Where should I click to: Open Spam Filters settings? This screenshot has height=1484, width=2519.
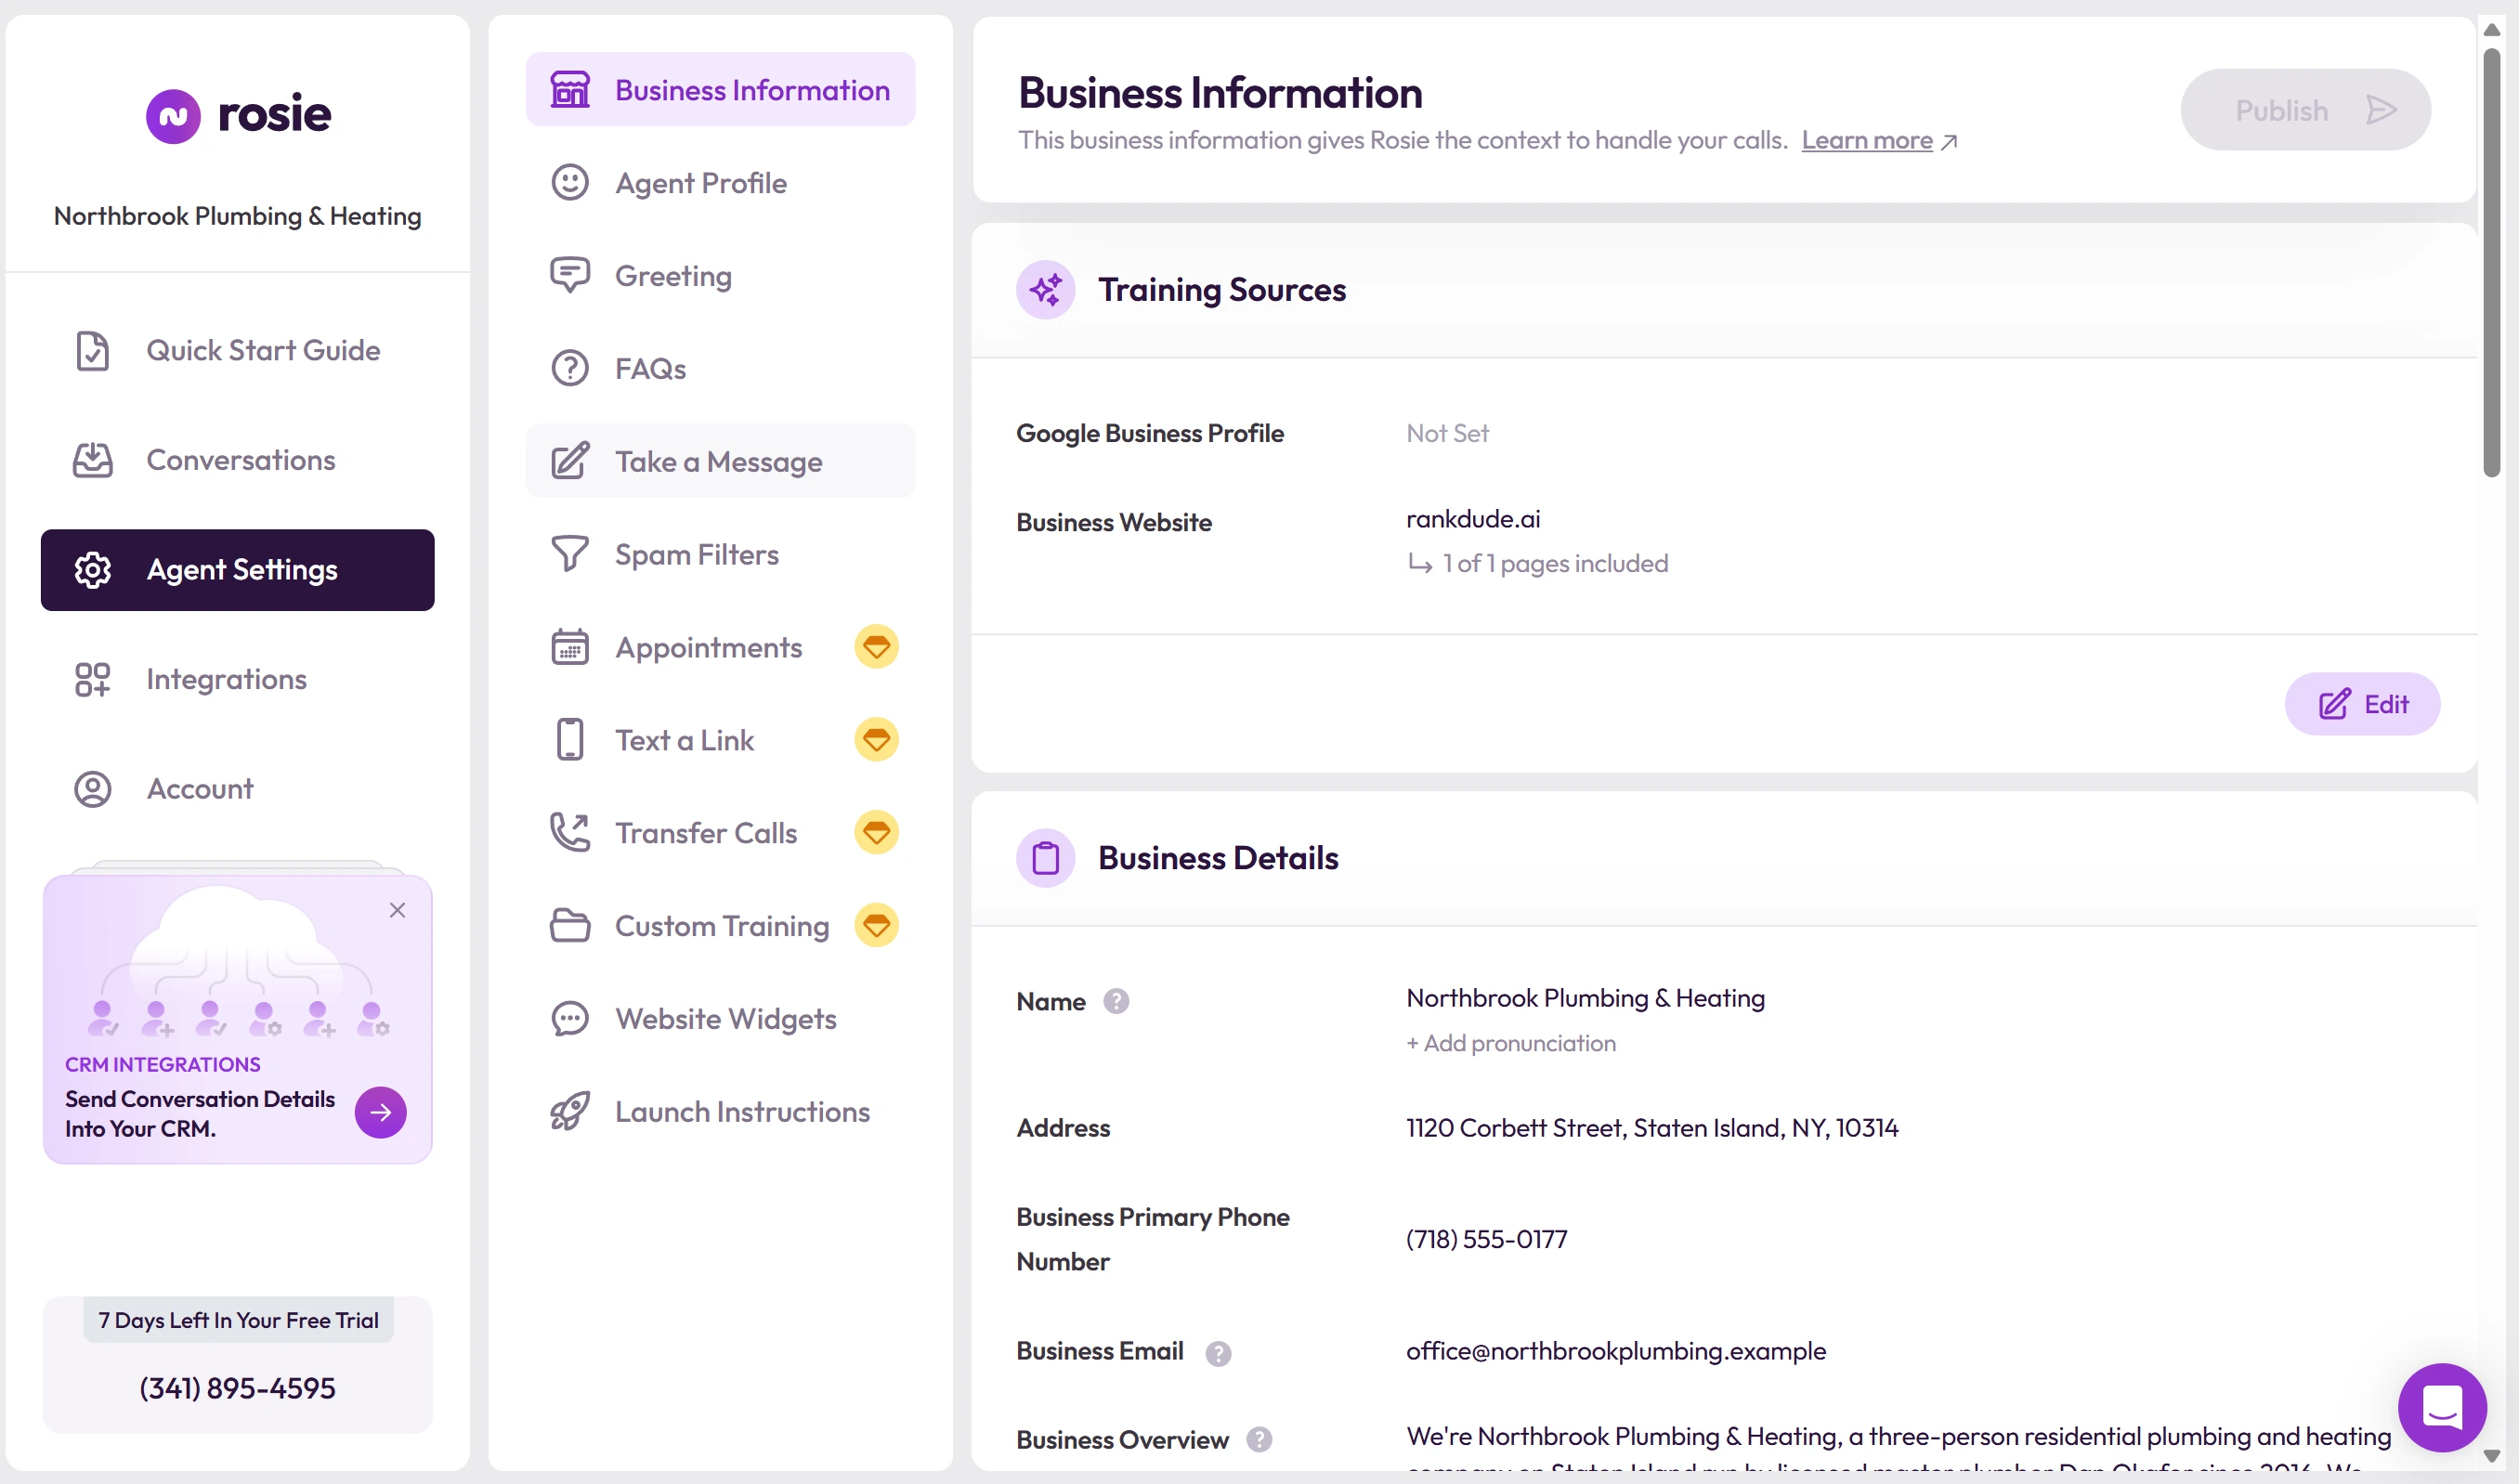point(720,554)
